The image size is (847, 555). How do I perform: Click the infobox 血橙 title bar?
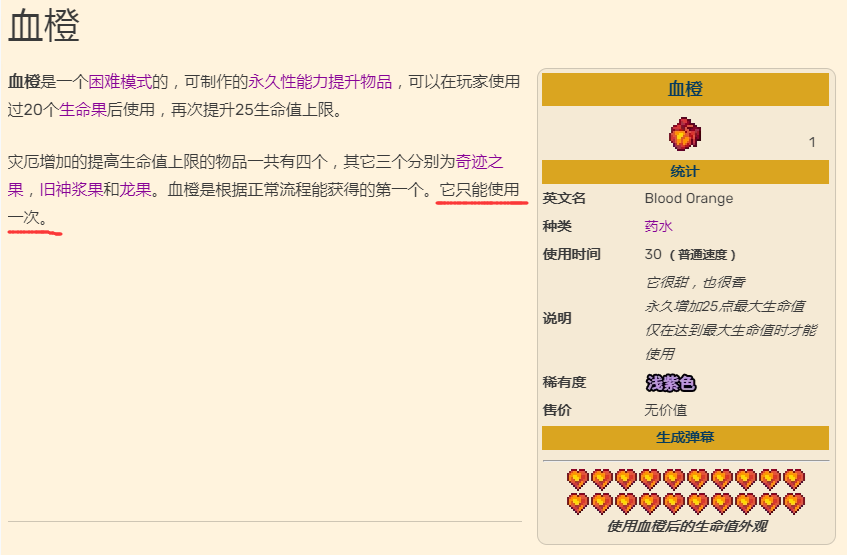point(685,89)
